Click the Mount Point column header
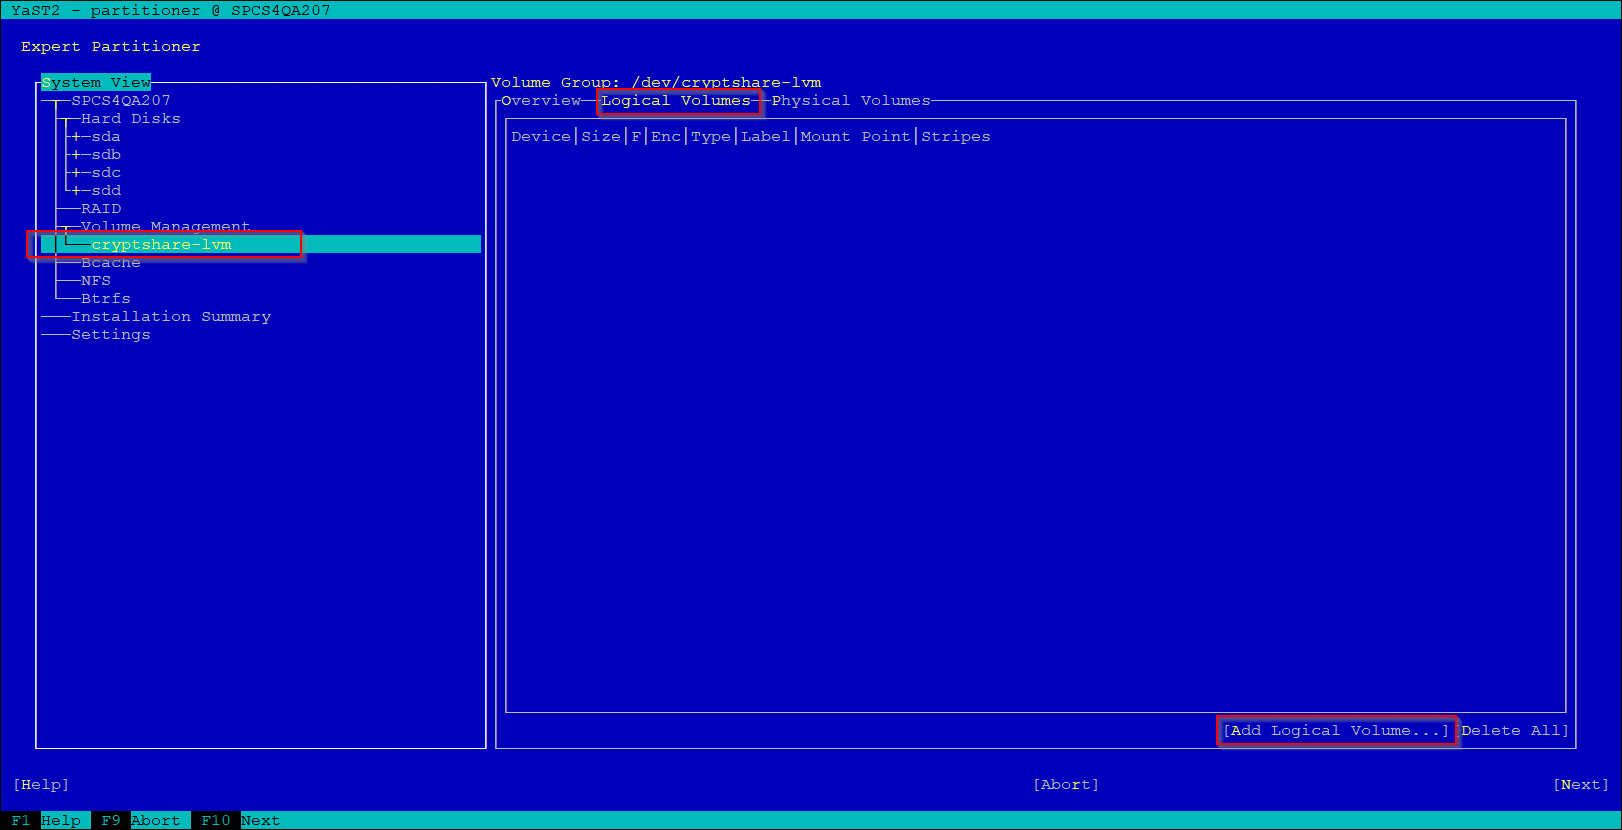 pyautogui.click(x=856, y=137)
